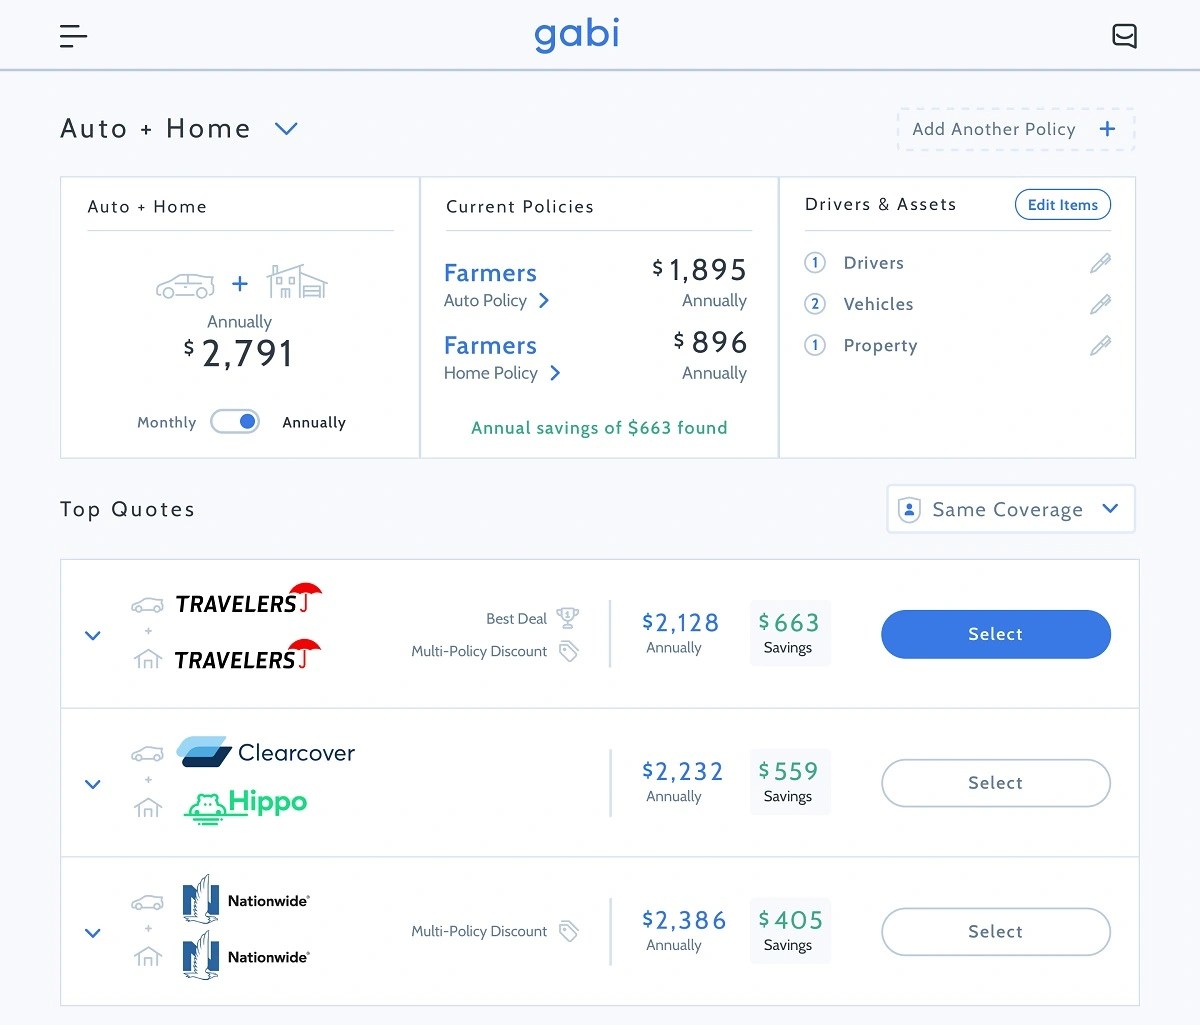Image resolution: width=1200 pixels, height=1025 pixels.
Task: Click the pencil icon beside Property
Action: point(1100,346)
